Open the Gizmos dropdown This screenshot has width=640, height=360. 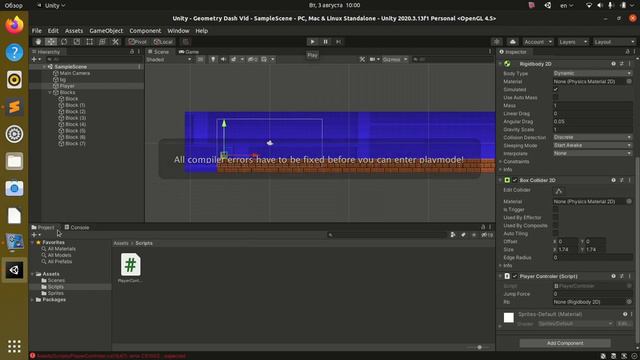point(395,59)
